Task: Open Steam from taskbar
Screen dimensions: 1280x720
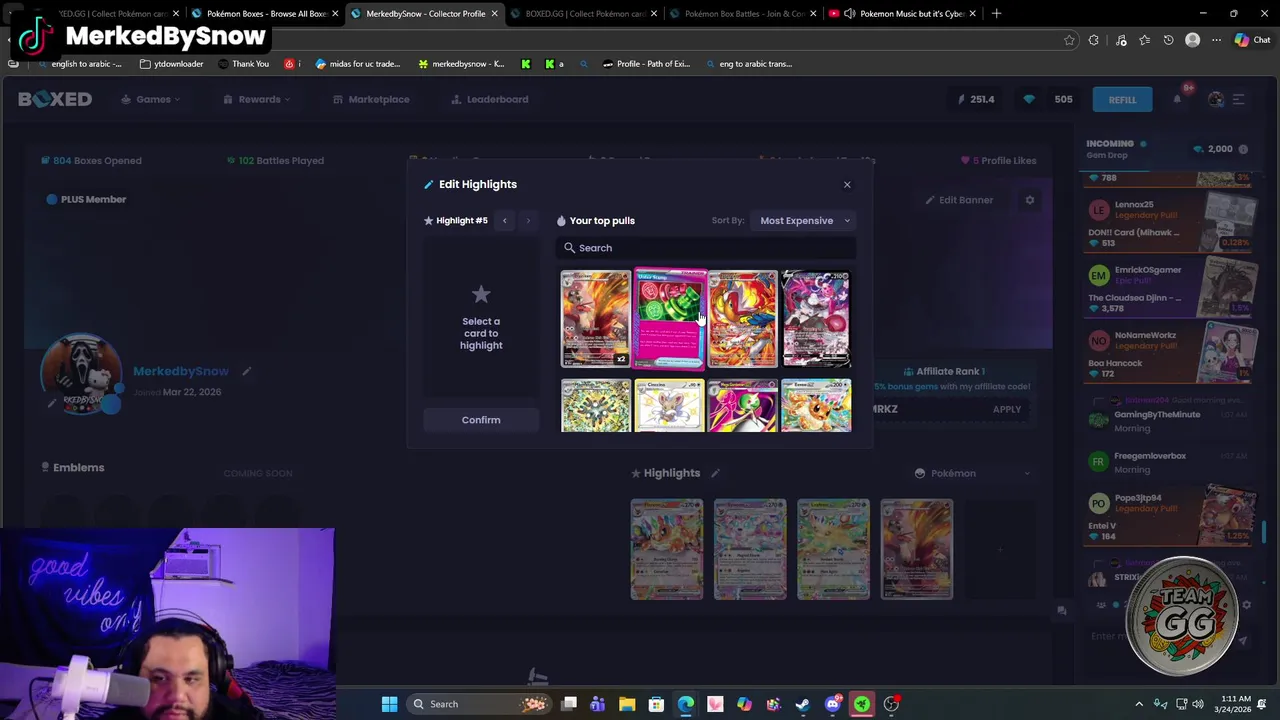Action: coord(802,704)
